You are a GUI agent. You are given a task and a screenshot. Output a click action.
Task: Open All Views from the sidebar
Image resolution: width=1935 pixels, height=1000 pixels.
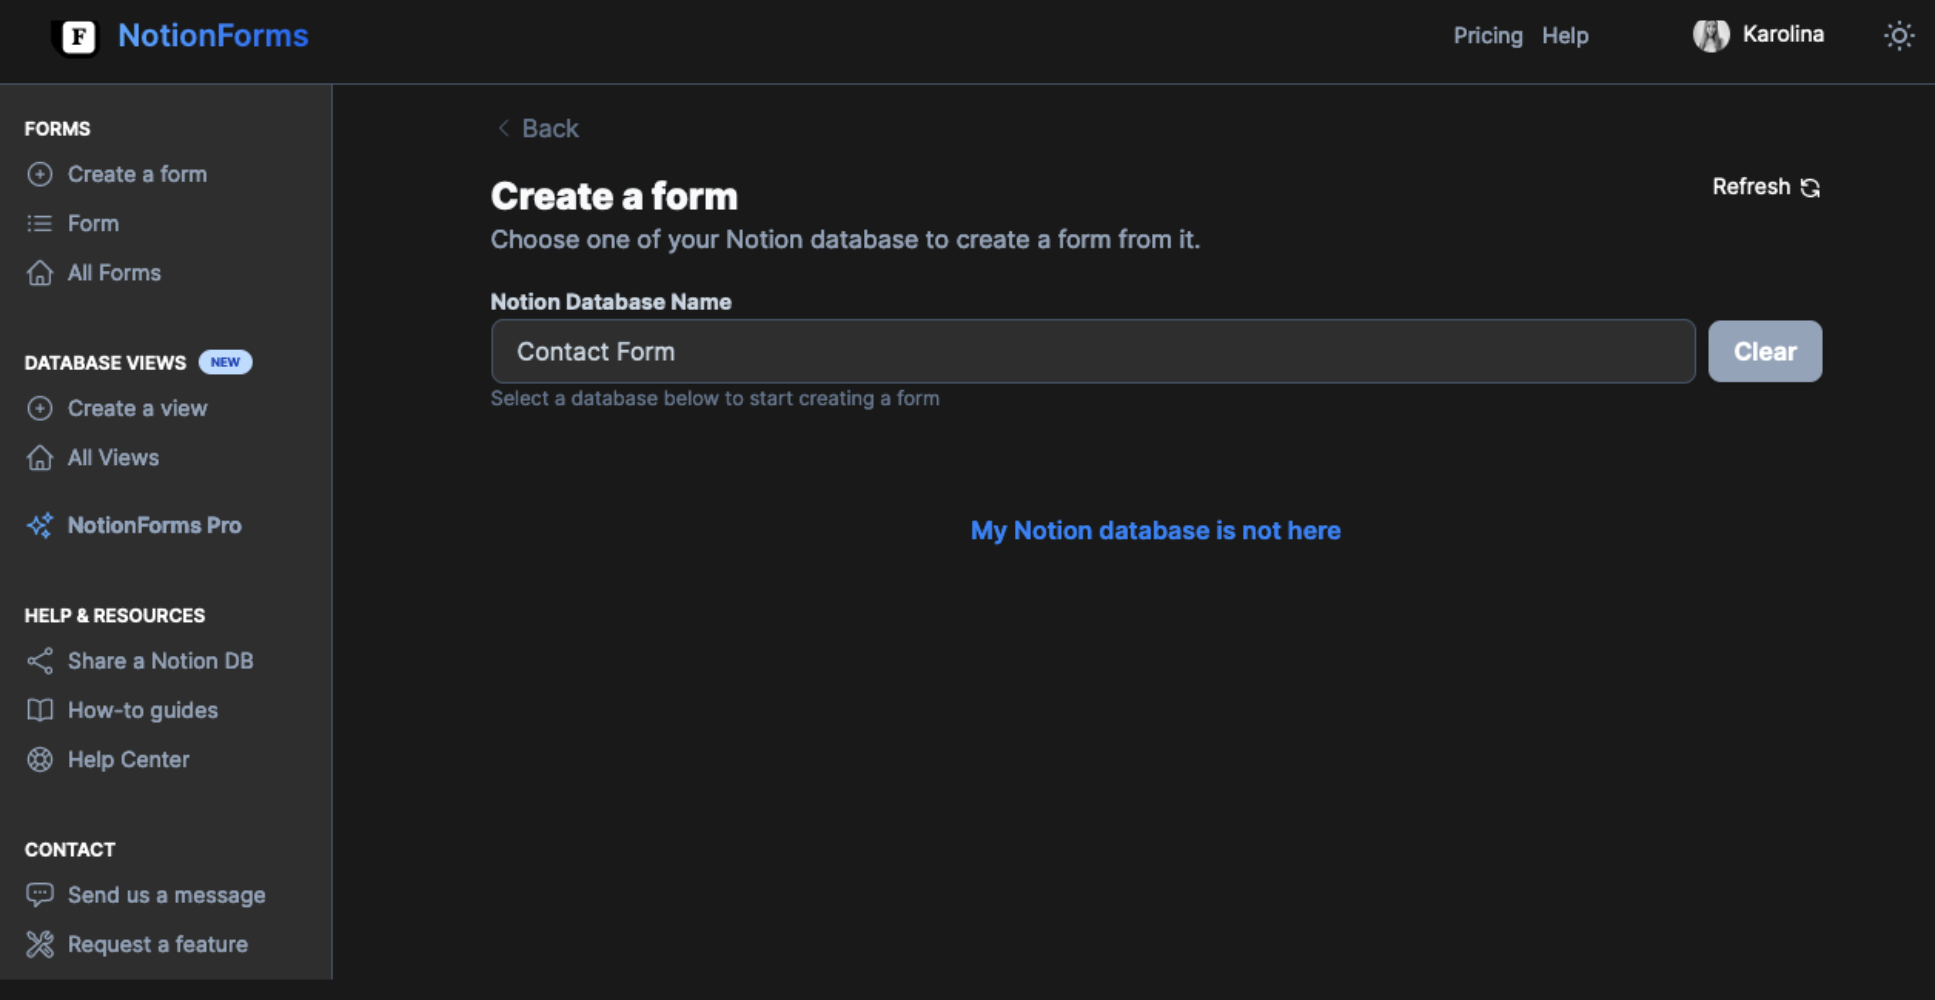click(112, 457)
